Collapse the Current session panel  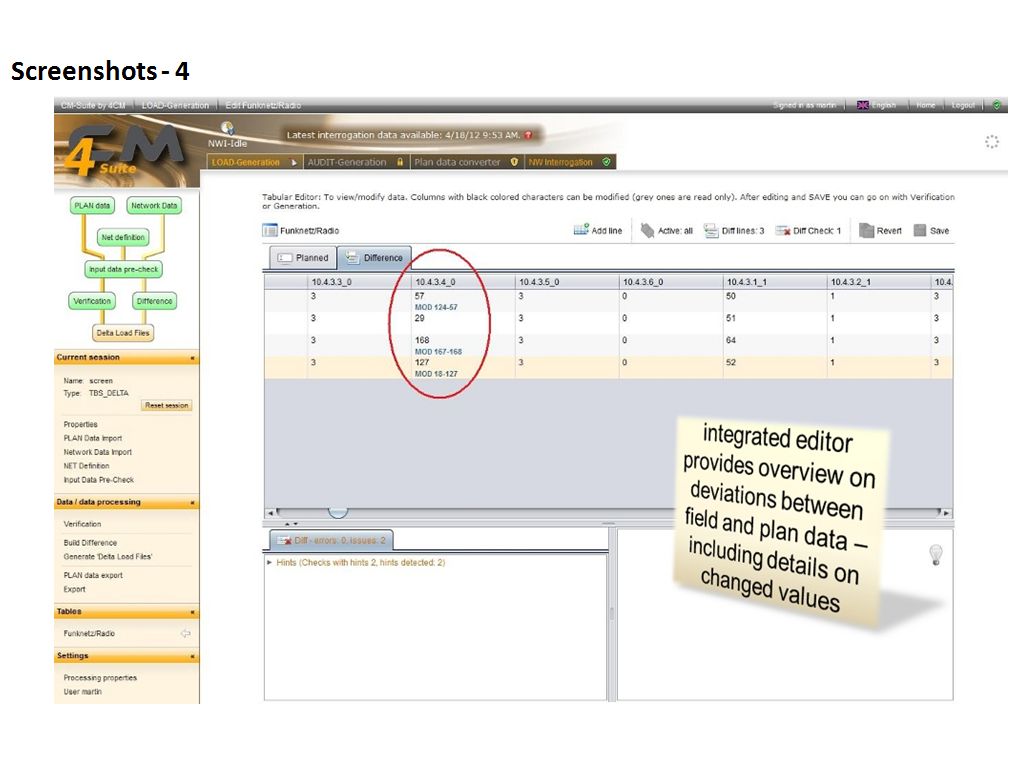tap(193, 358)
